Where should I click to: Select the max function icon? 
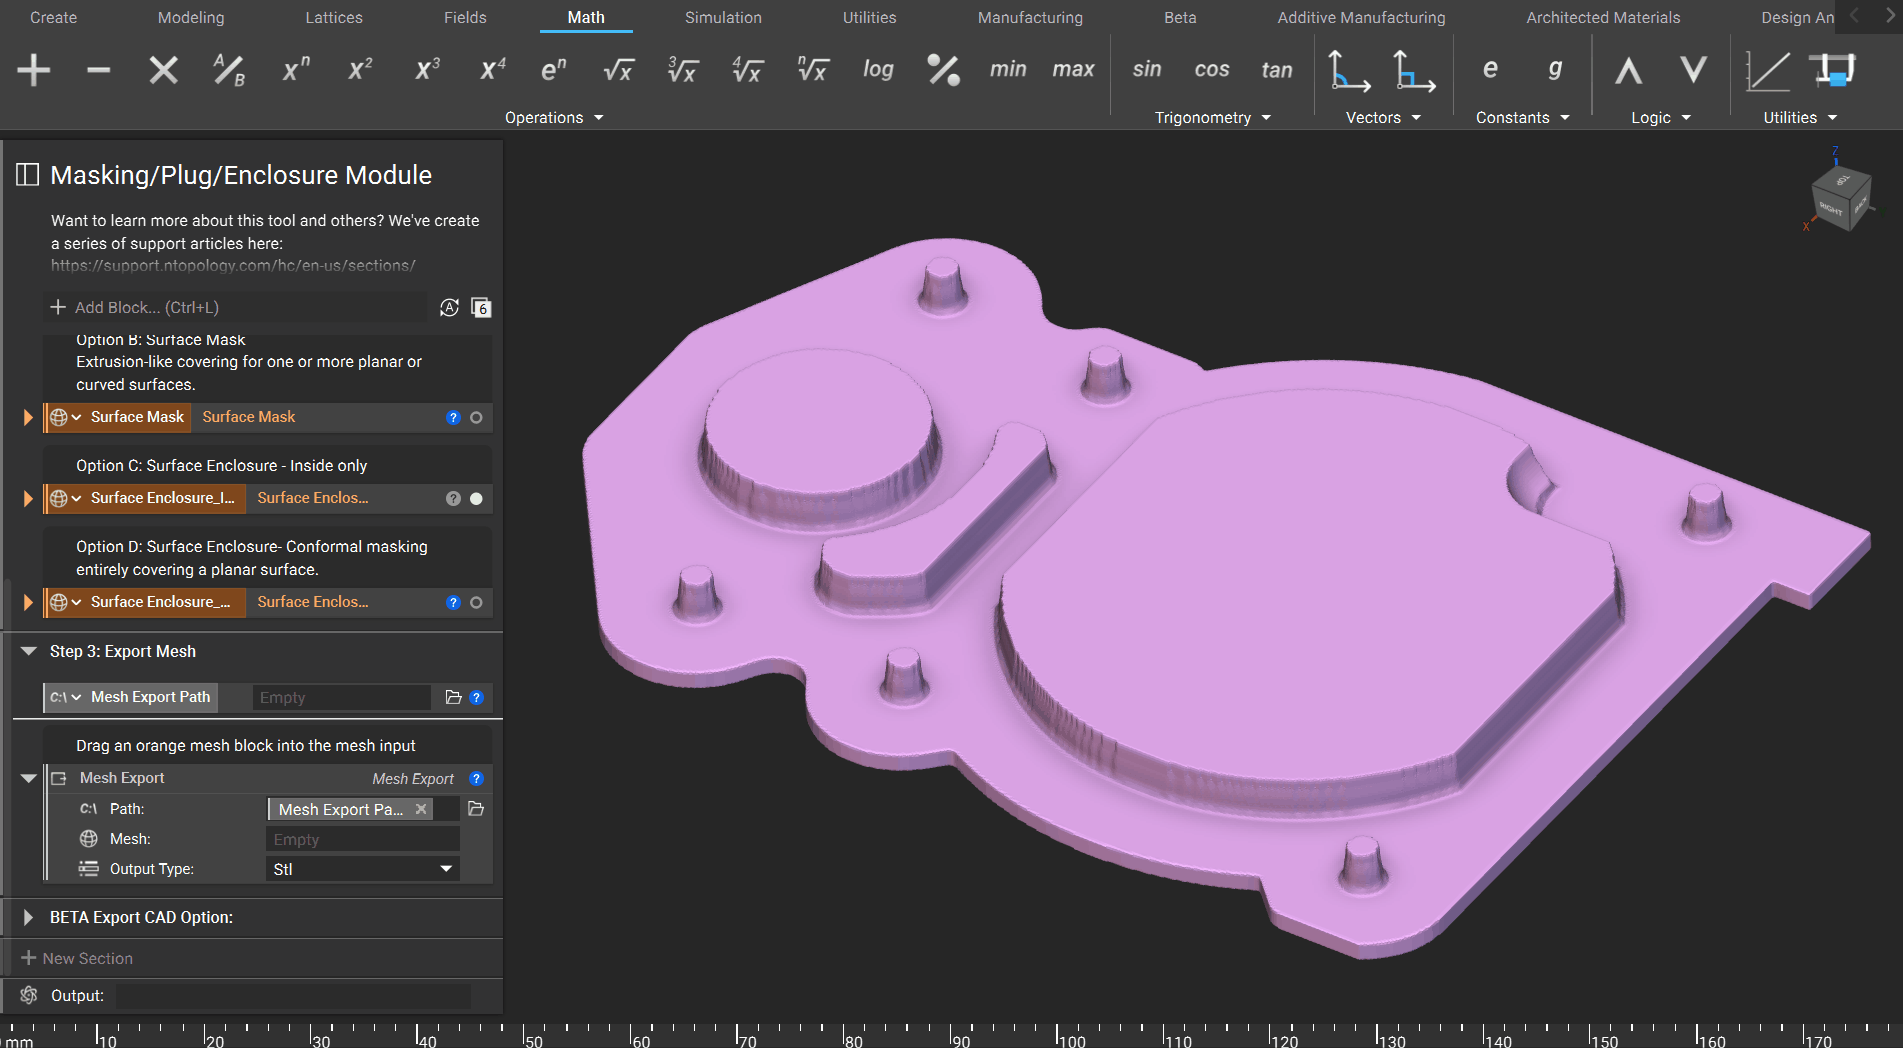1072,70
